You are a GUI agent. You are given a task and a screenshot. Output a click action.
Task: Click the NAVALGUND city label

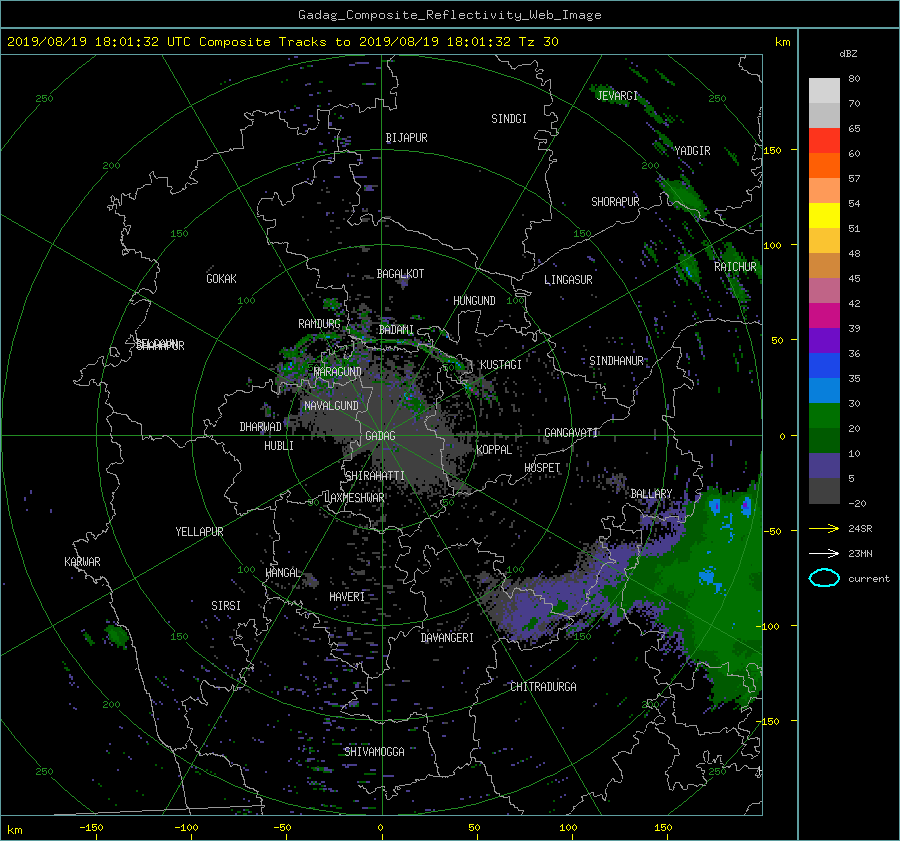pos(331,405)
